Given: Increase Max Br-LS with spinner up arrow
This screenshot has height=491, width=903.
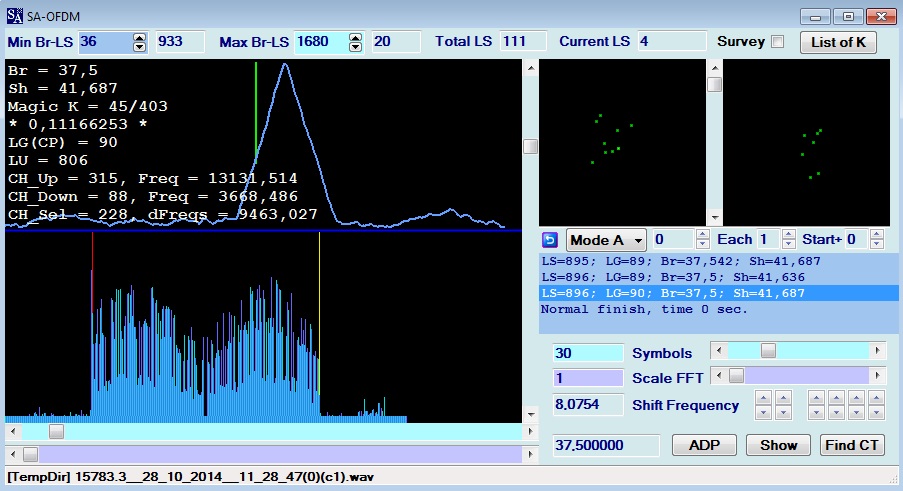Looking at the screenshot, I should click(355, 37).
